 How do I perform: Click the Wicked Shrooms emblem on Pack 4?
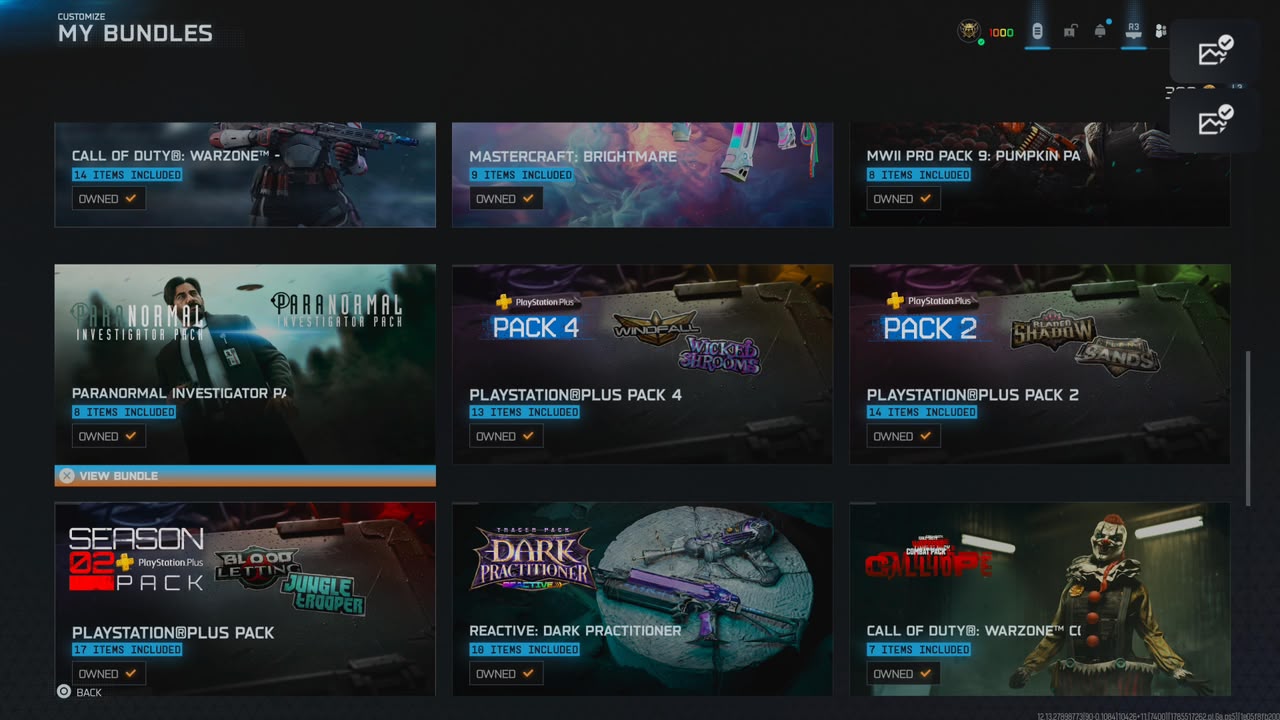(720, 356)
